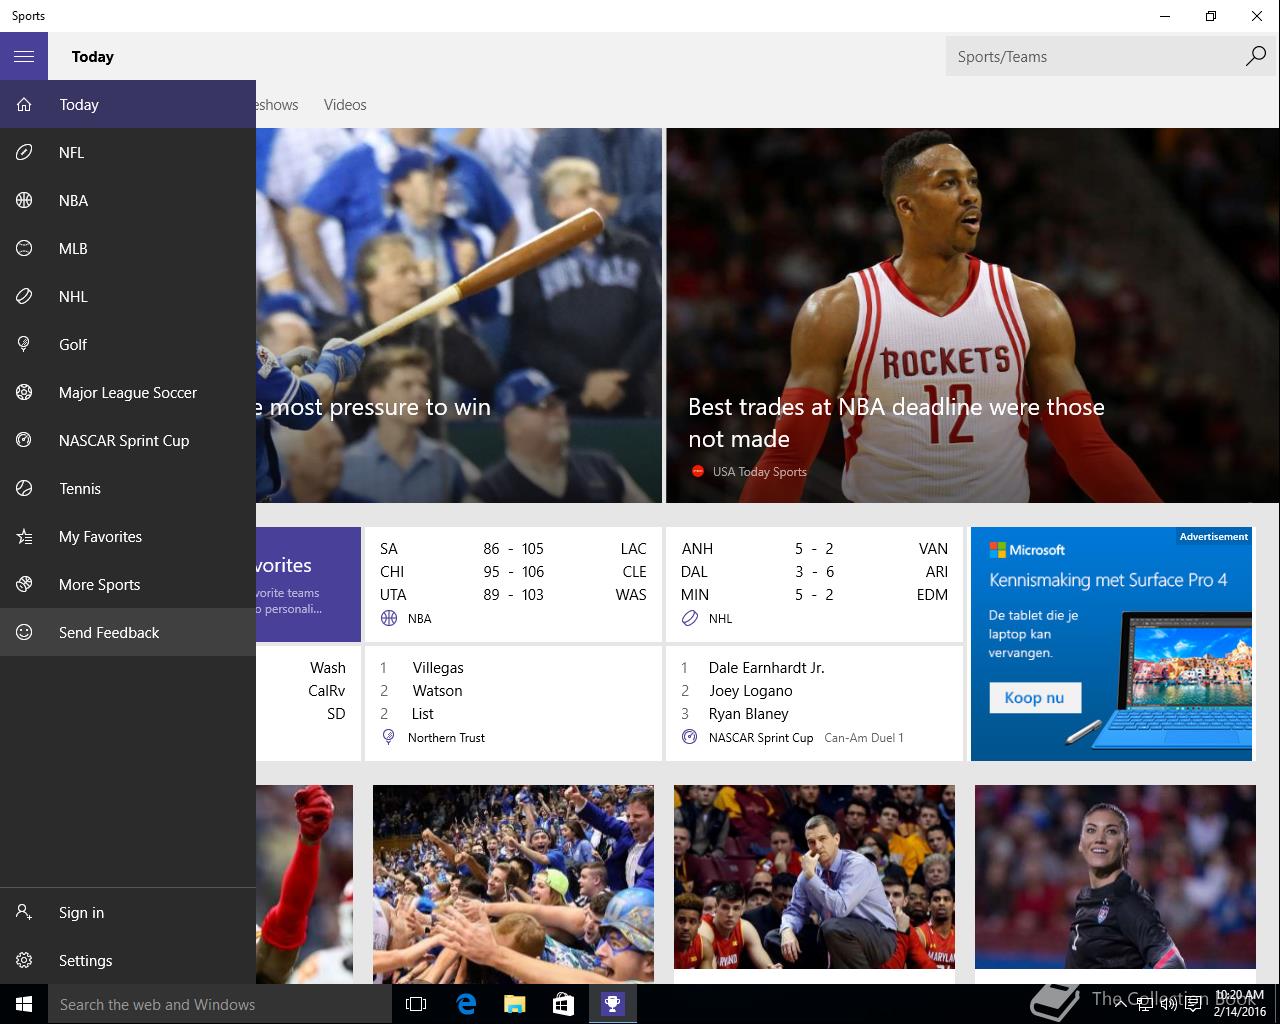Click the Today home icon

pos(24,104)
